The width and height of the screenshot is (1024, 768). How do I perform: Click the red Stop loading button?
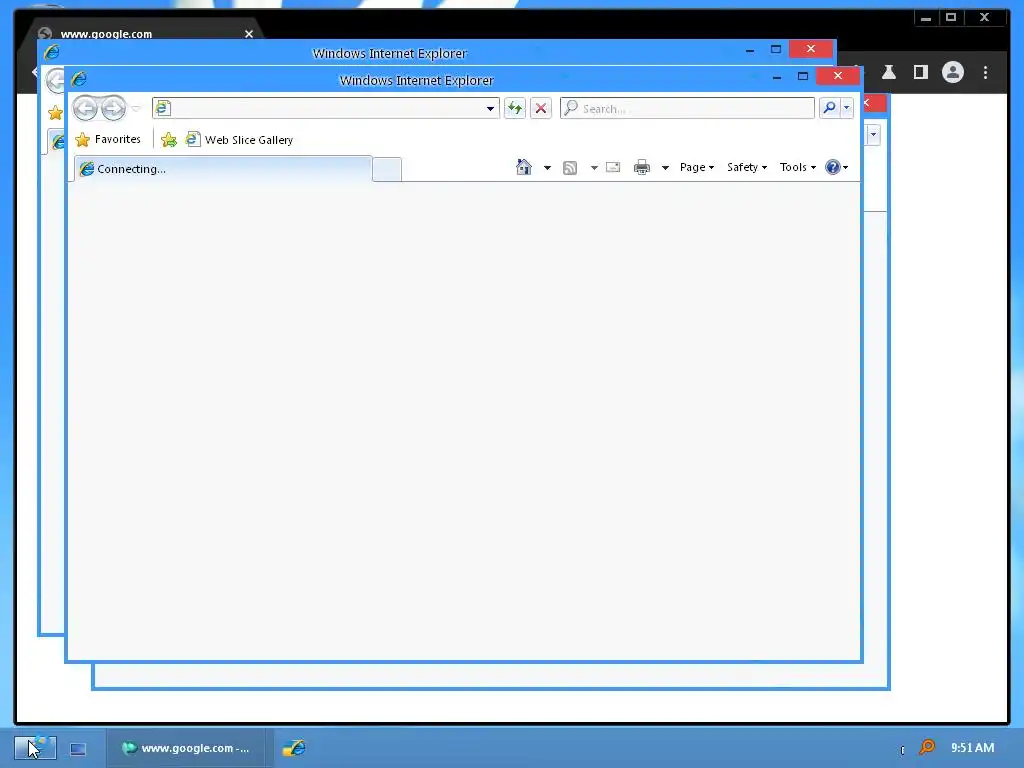[x=541, y=108]
